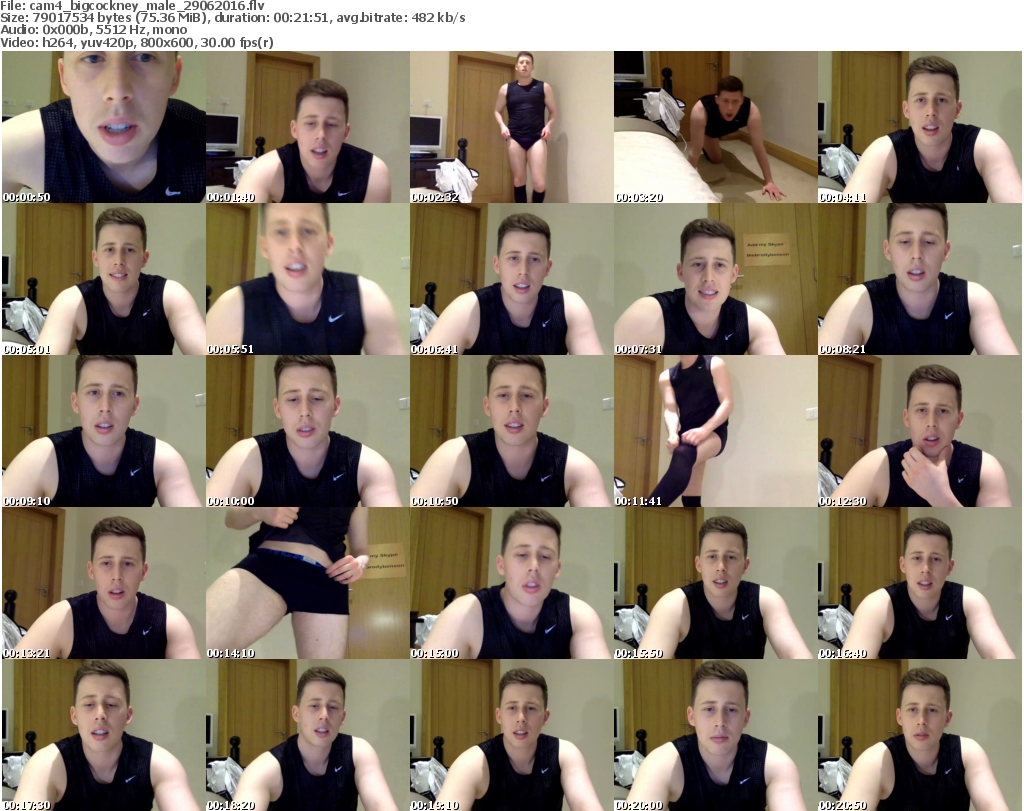
Task: Select the thumbnail at 00:03:20
Action: [x=715, y=127]
